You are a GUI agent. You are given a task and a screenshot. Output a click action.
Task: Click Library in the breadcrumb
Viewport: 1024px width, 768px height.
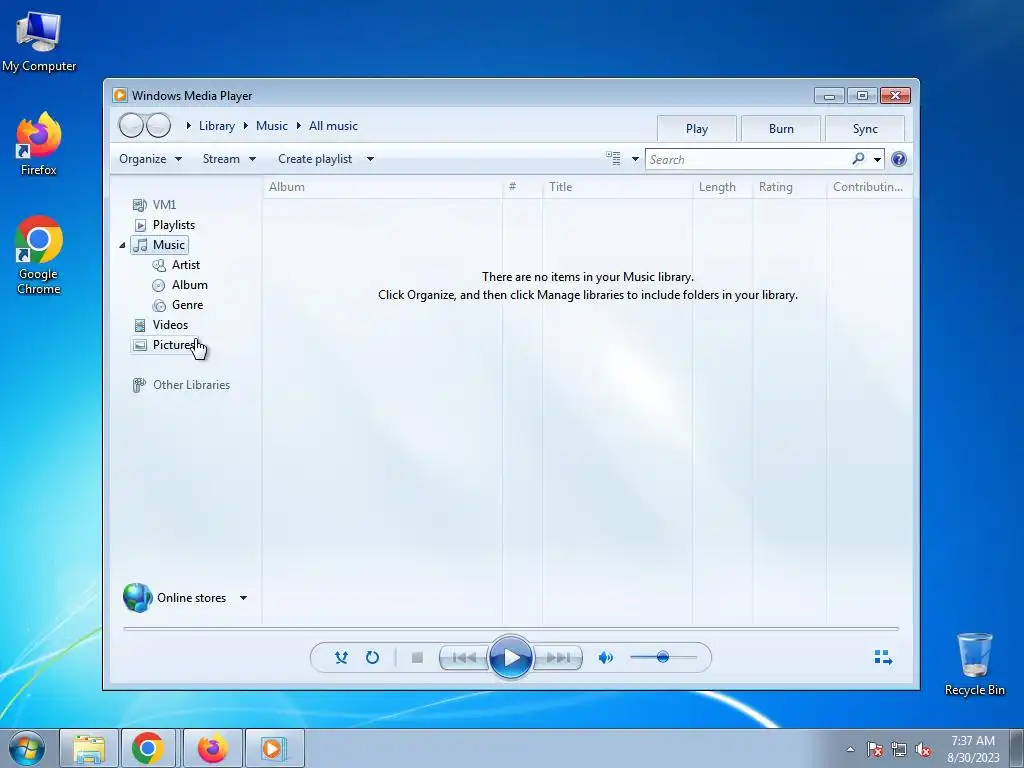click(217, 126)
